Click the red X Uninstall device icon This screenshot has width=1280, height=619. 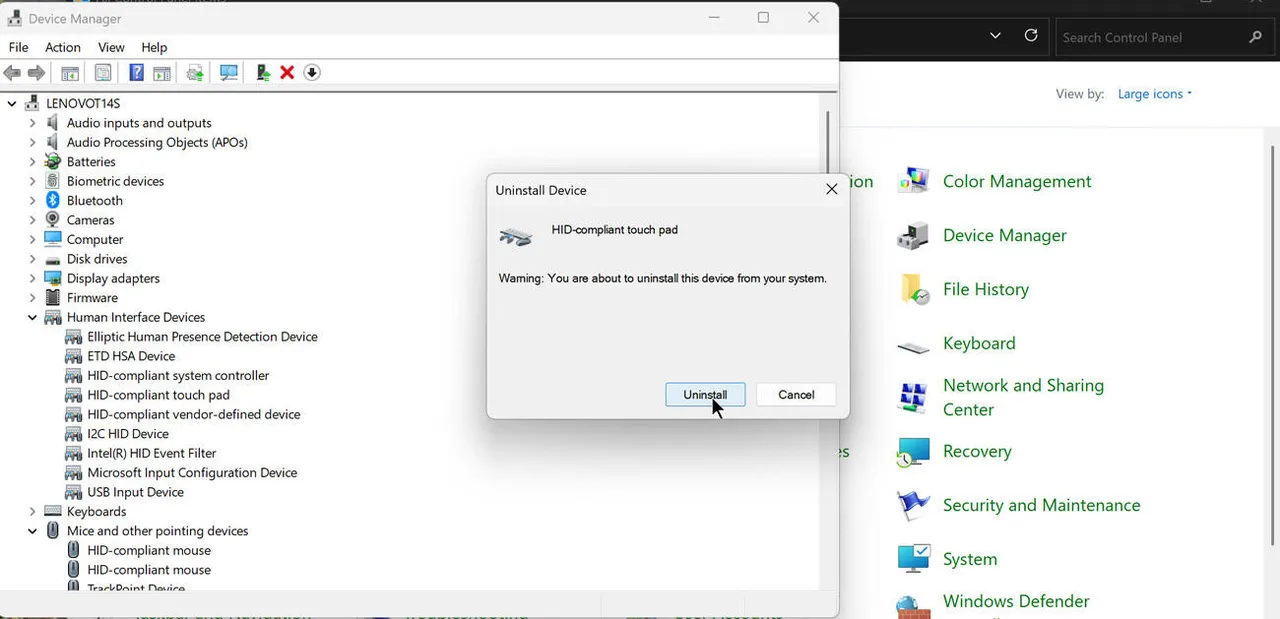[289, 72]
